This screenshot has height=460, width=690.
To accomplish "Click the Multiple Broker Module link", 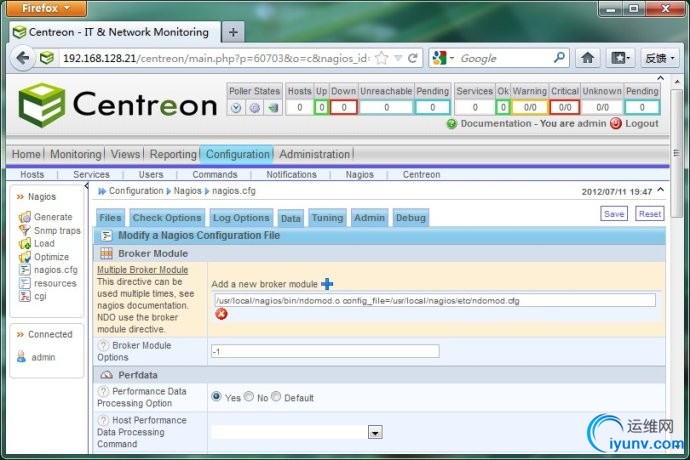I will [143, 270].
